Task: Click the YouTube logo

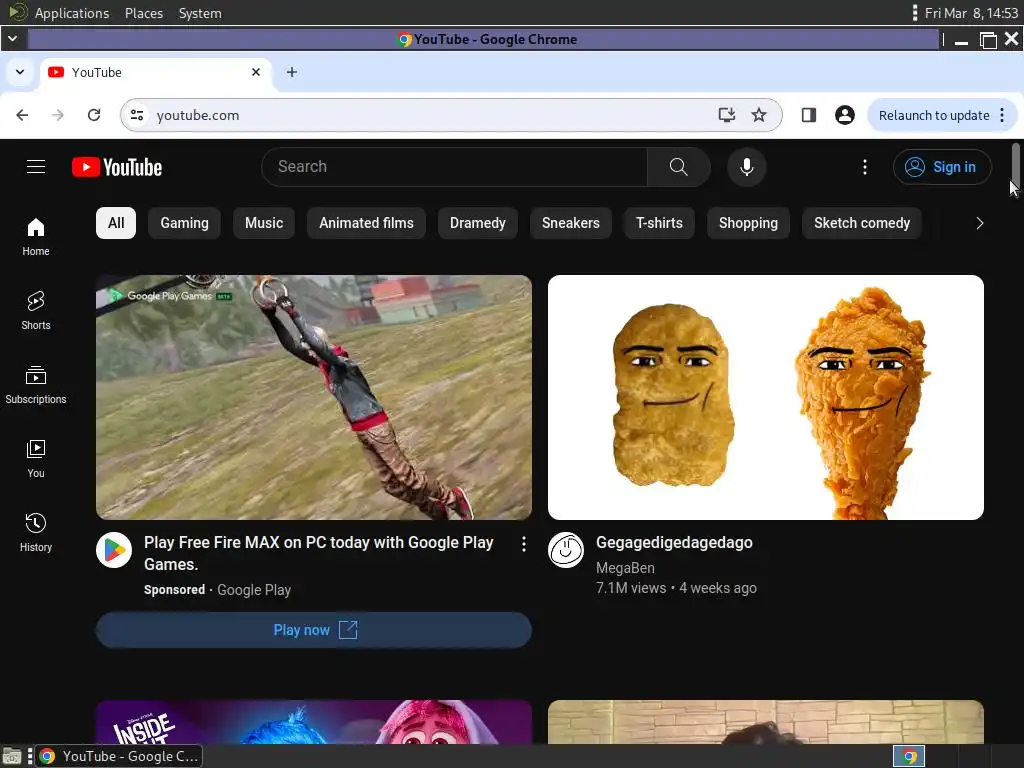Action: tap(117, 167)
